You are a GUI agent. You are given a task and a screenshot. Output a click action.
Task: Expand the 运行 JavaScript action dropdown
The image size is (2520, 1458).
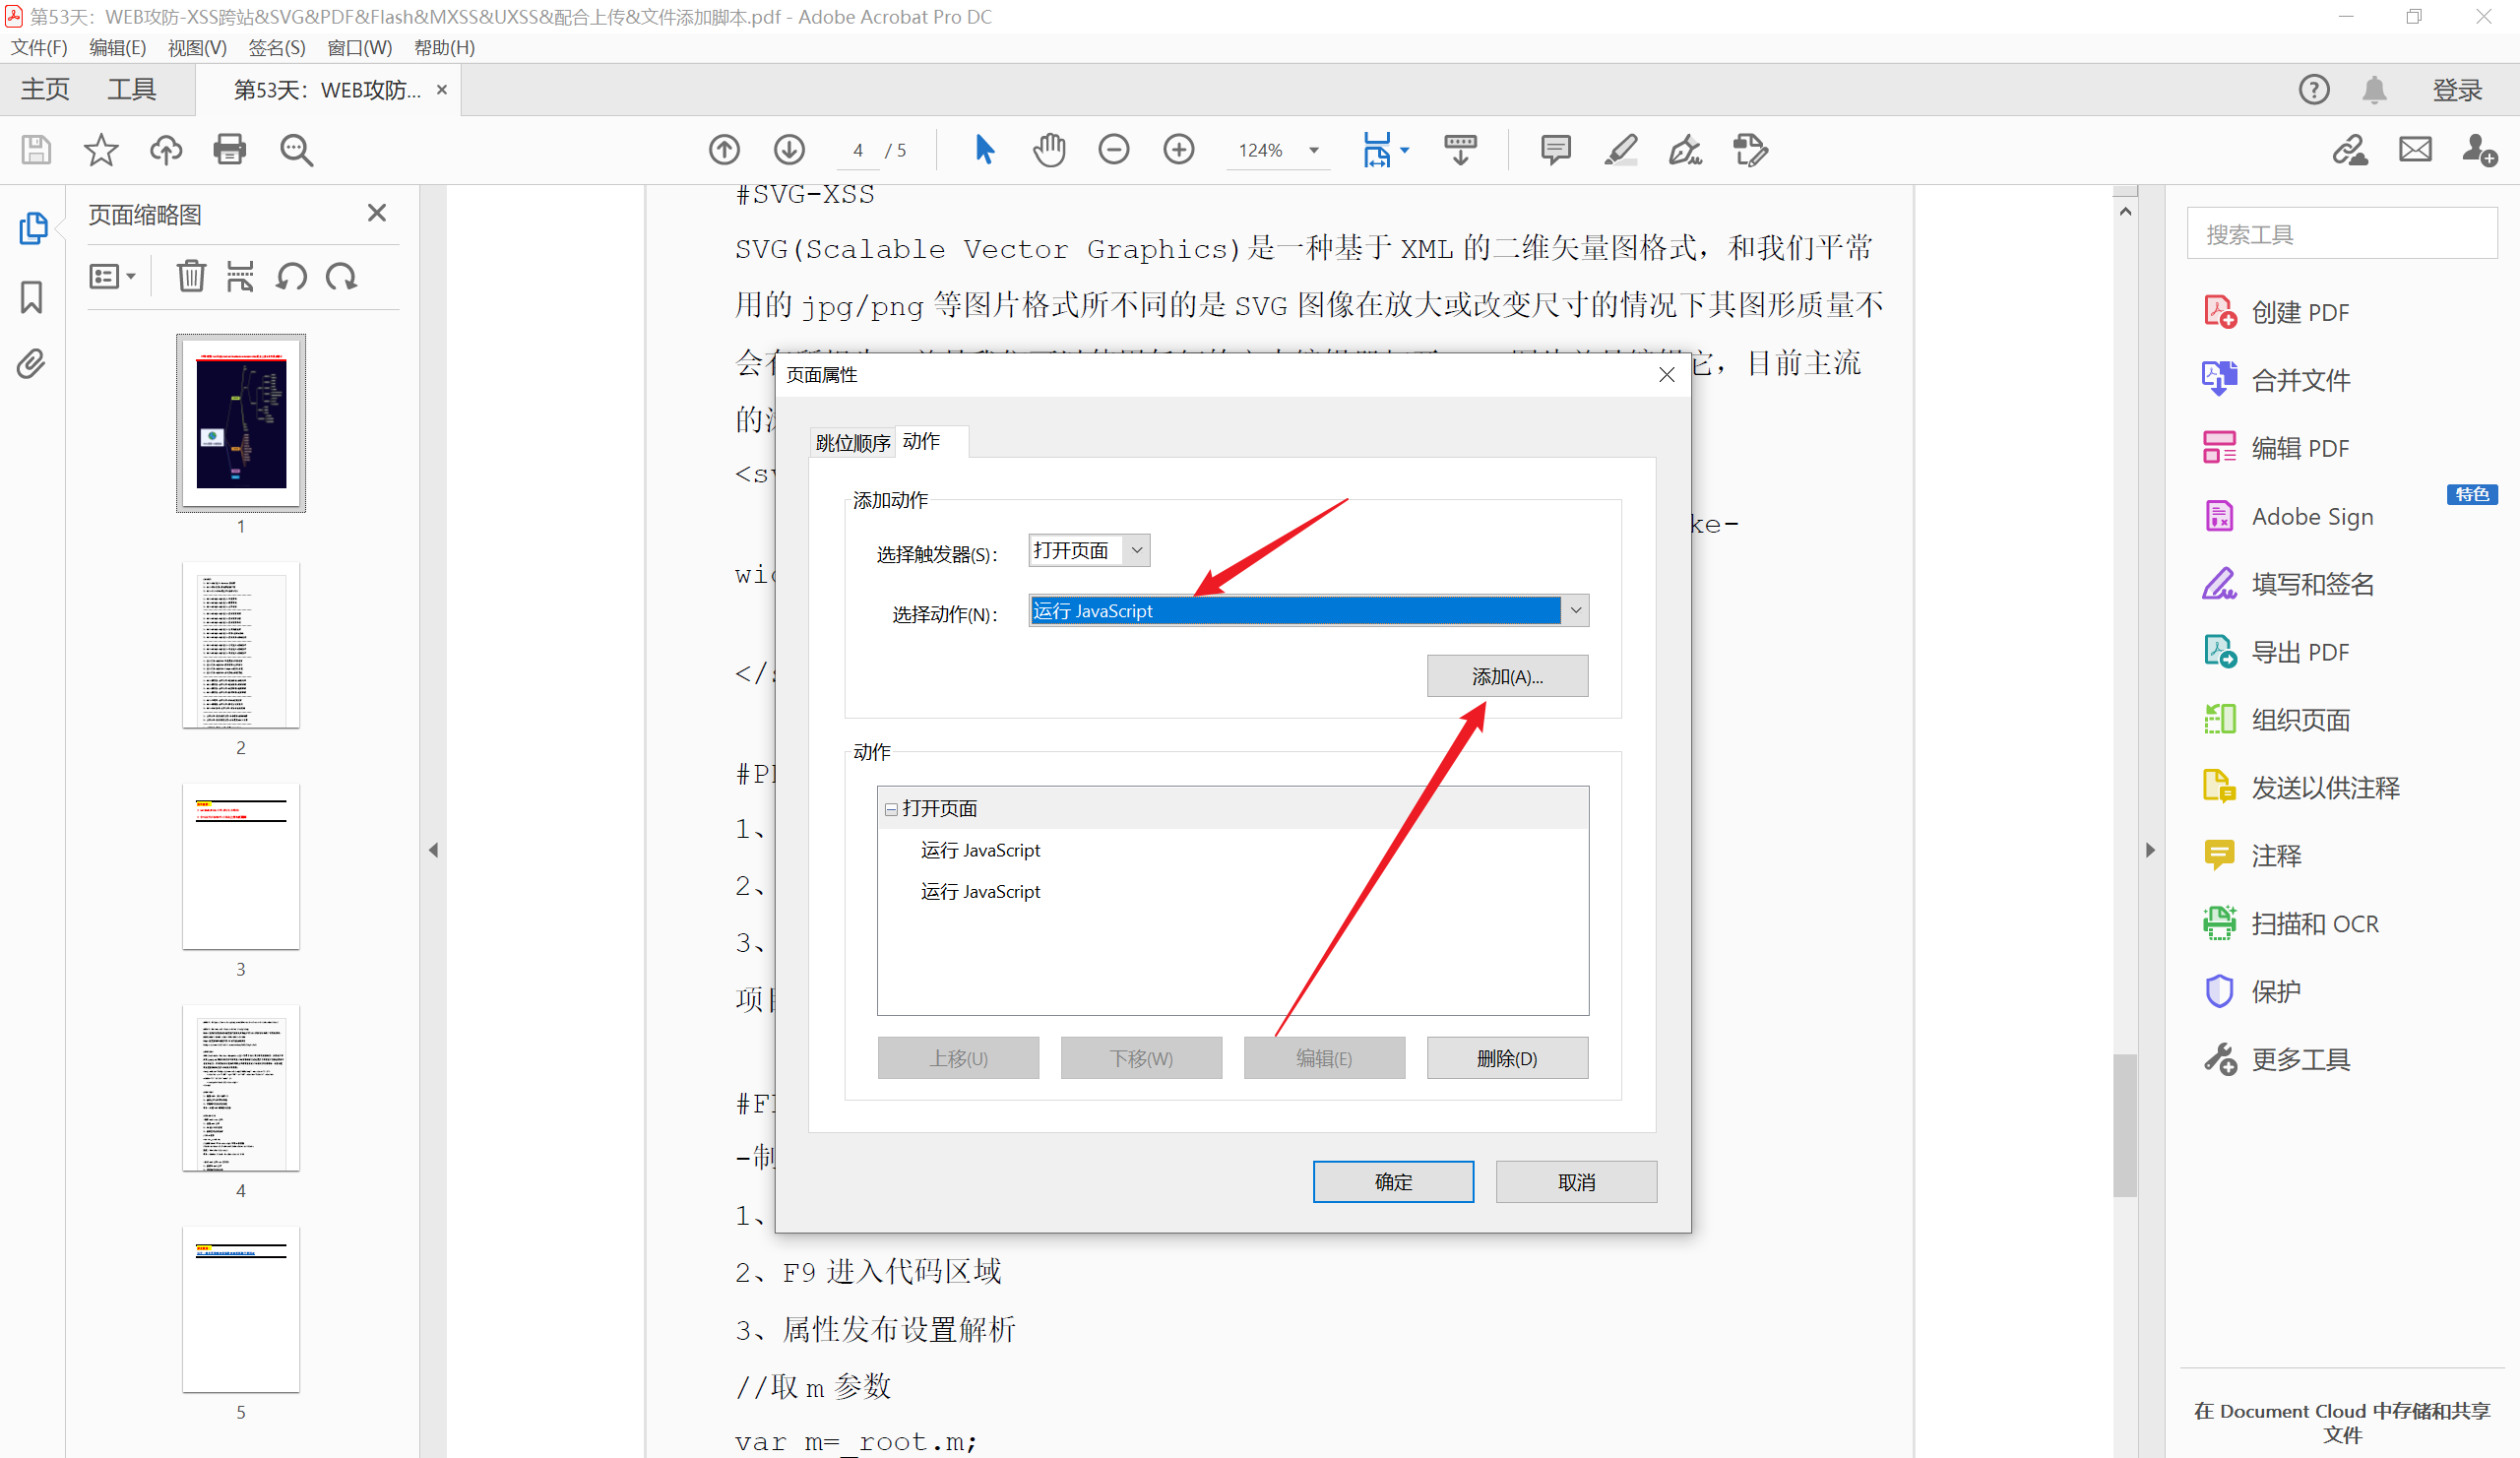coord(1575,610)
